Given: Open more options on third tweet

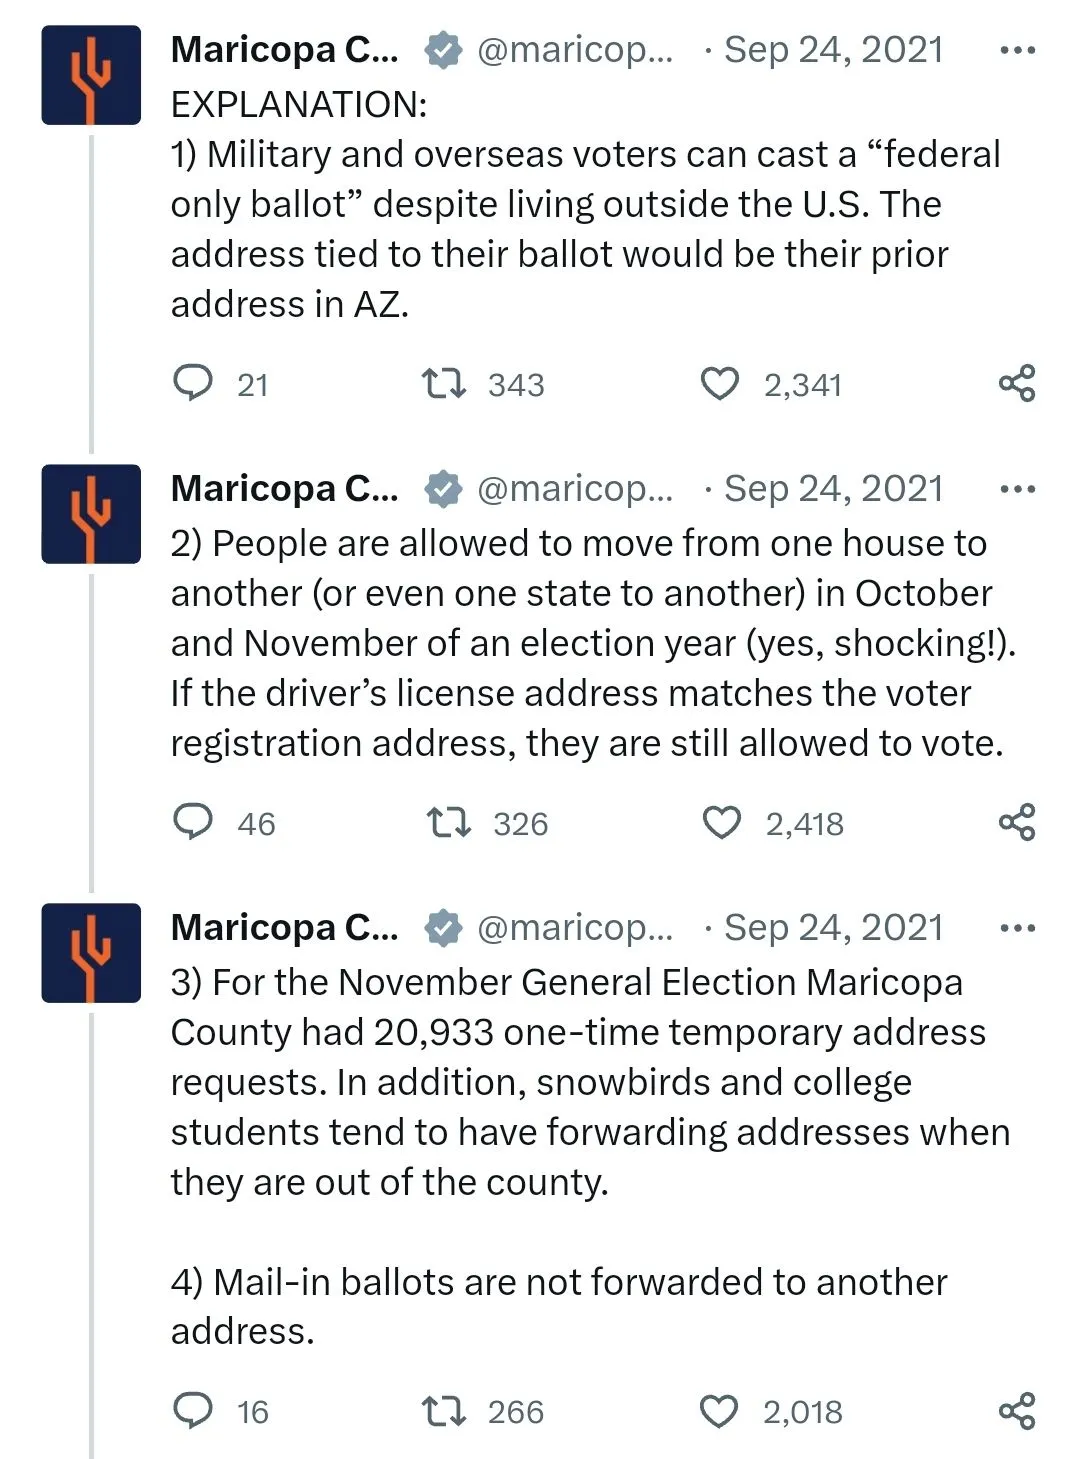Looking at the screenshot, I should pyautogui.click(x=1017, y=928).
